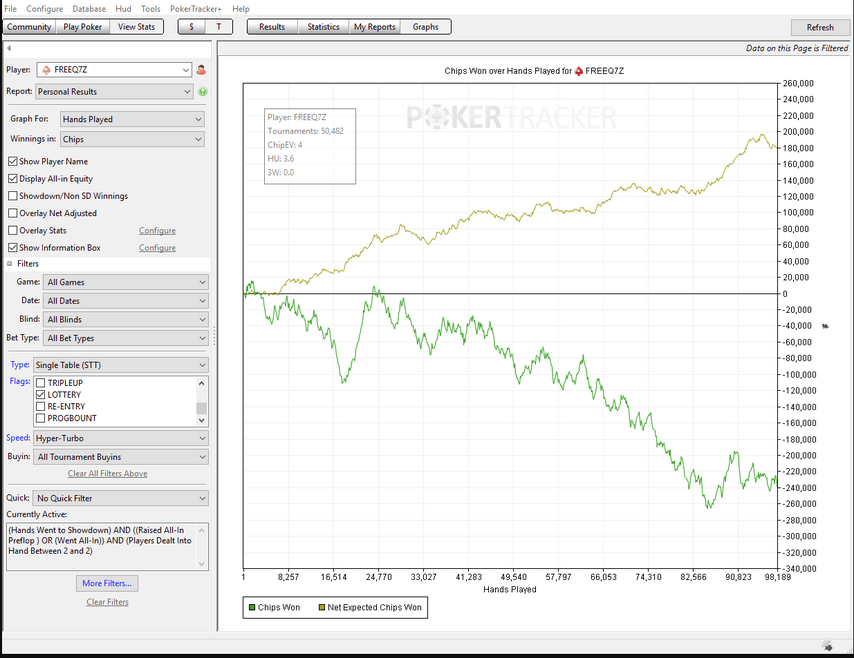Open the Graph For dropdown
854x658 pixels.
pyautogui.click(x=132, y=119)
